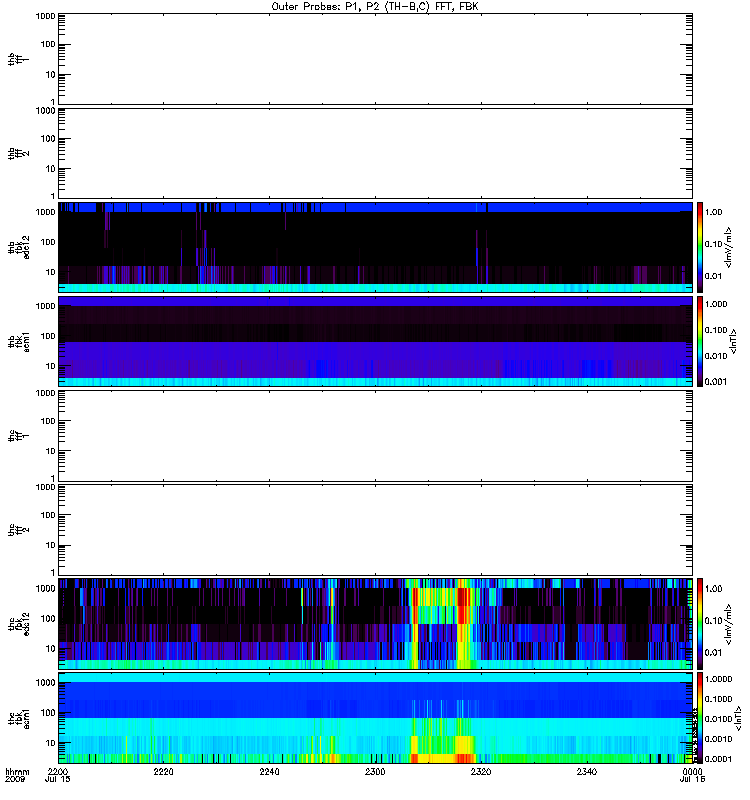Click the 1.0000 value on thc scm1 colorbar
Screen dimensions: 750x800
coord(718,679)
